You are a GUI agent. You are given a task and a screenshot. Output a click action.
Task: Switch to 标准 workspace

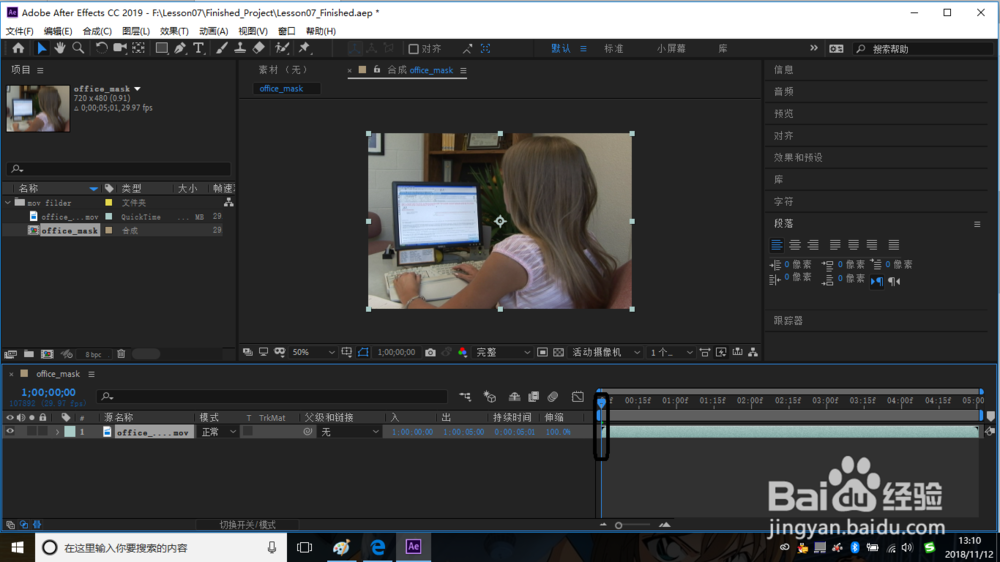tap(614, 49)
